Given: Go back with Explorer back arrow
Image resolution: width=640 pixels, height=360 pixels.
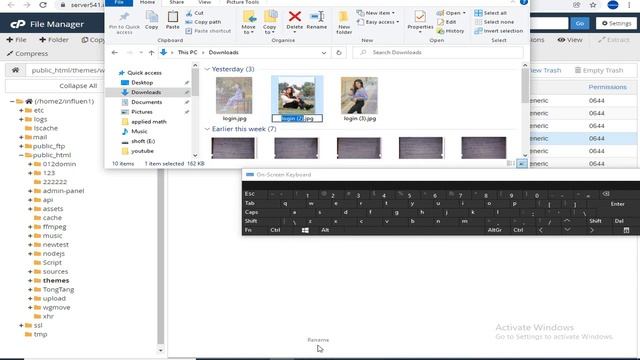Looking at the screenshot, I should pos(115,53).
